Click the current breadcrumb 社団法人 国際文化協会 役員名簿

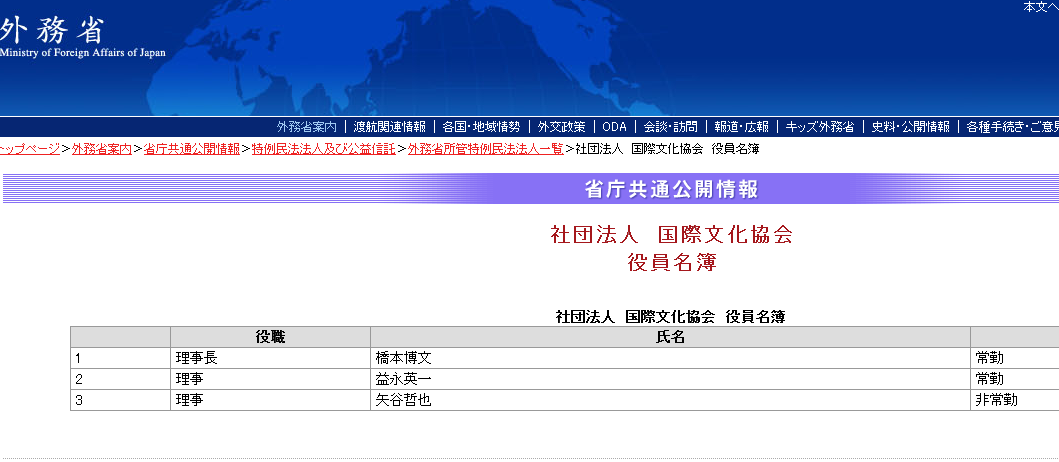[x=667, y=150]
